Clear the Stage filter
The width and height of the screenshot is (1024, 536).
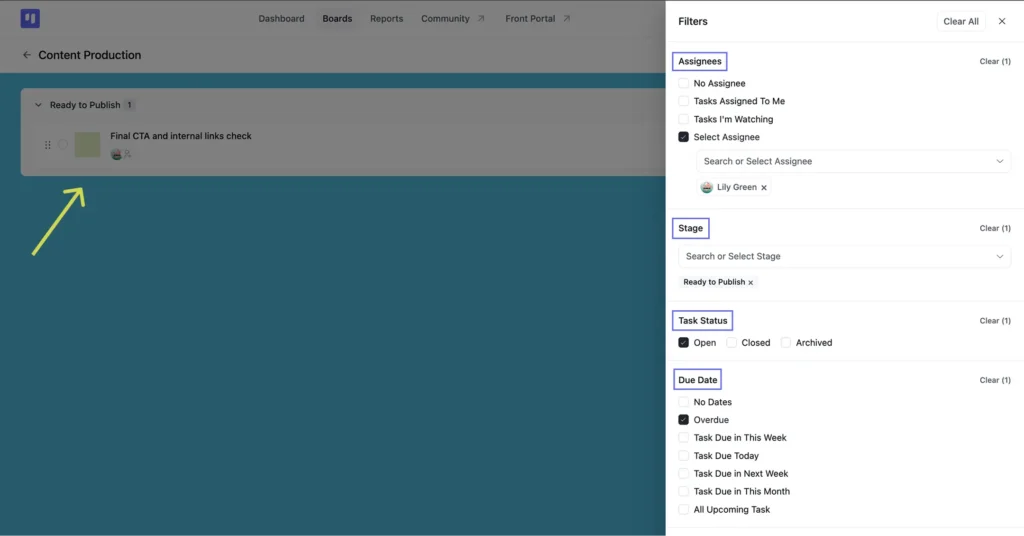tap(995, 229)
